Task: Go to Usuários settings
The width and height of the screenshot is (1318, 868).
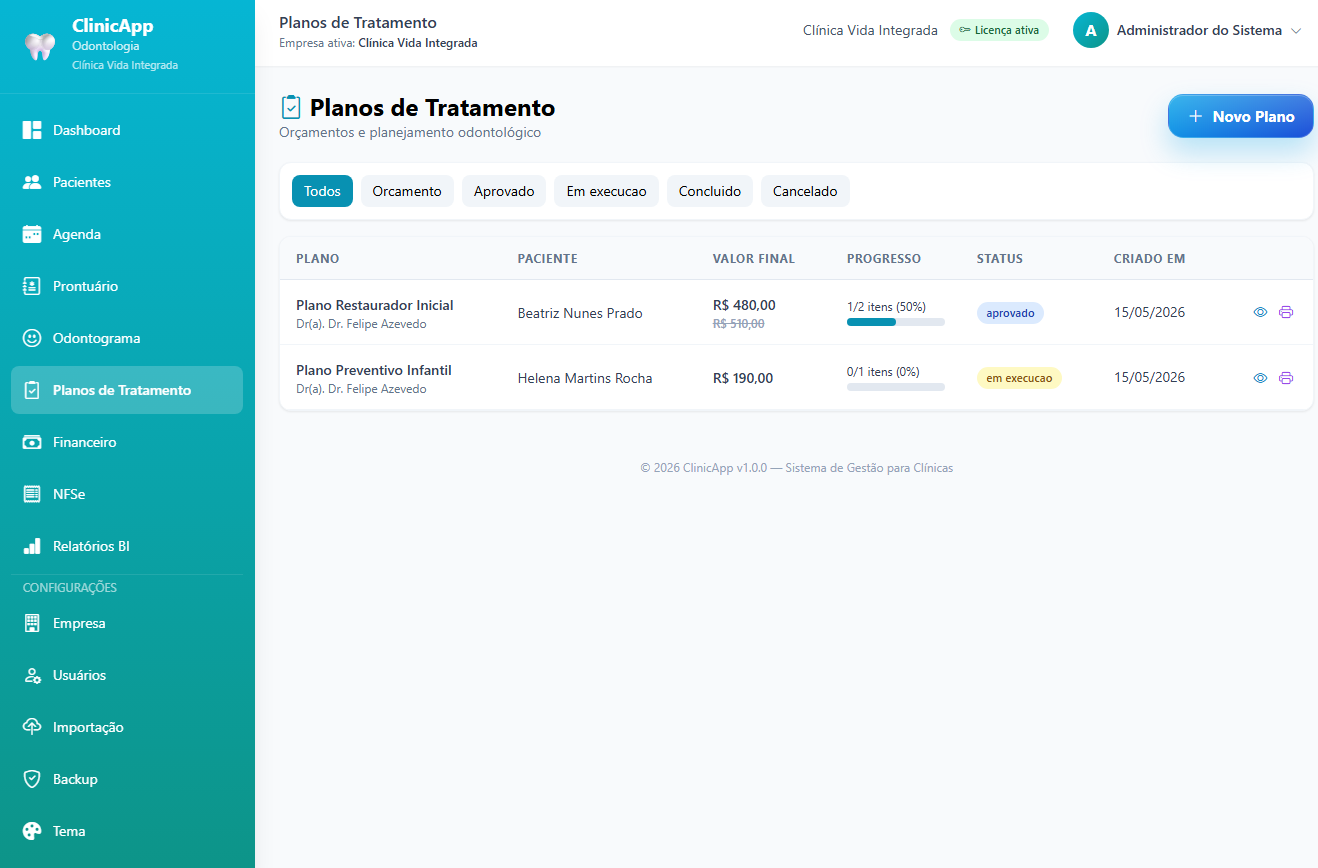Action: [127, 675]
